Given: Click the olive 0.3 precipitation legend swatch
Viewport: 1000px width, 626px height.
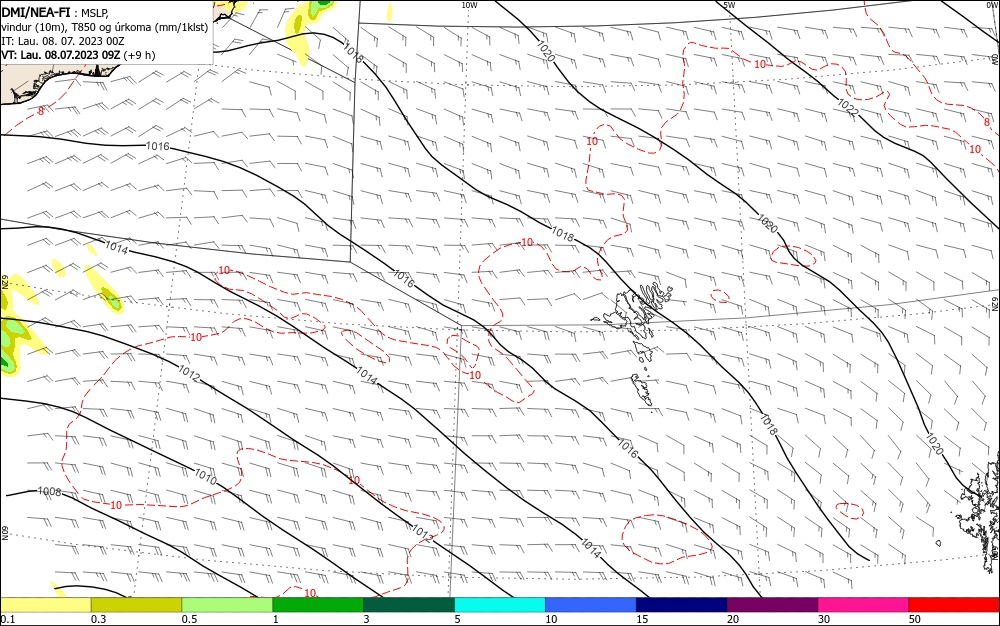Looking at the screenshot, I should pyautogui.click(x=136, y=605).
